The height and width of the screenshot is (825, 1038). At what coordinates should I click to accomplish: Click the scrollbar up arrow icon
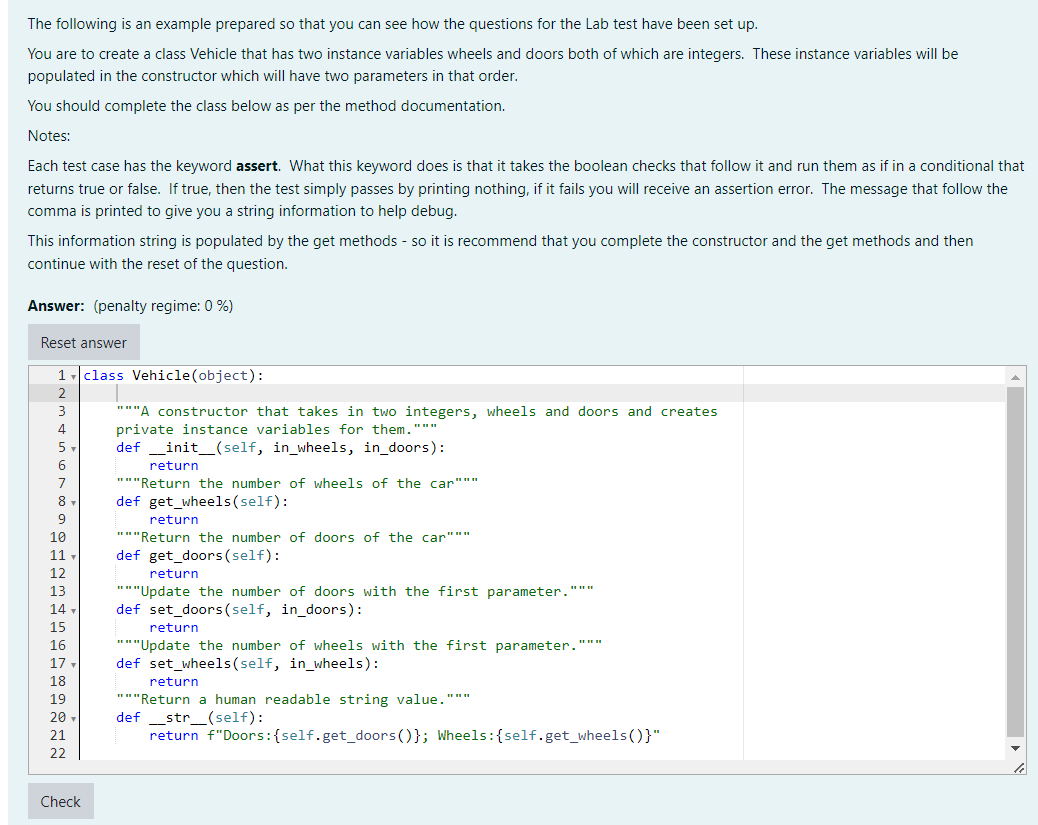(x=1016, y=376)
